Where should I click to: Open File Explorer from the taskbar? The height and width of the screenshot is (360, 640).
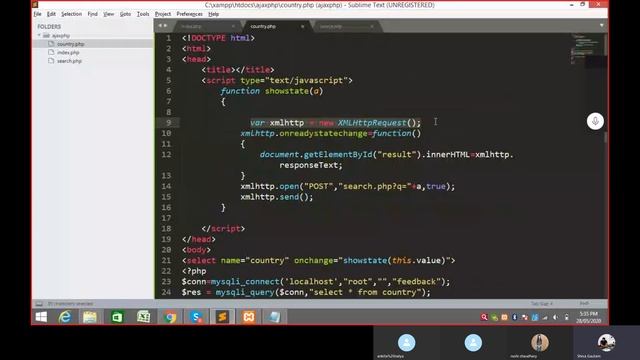click(x=90, y=317)
